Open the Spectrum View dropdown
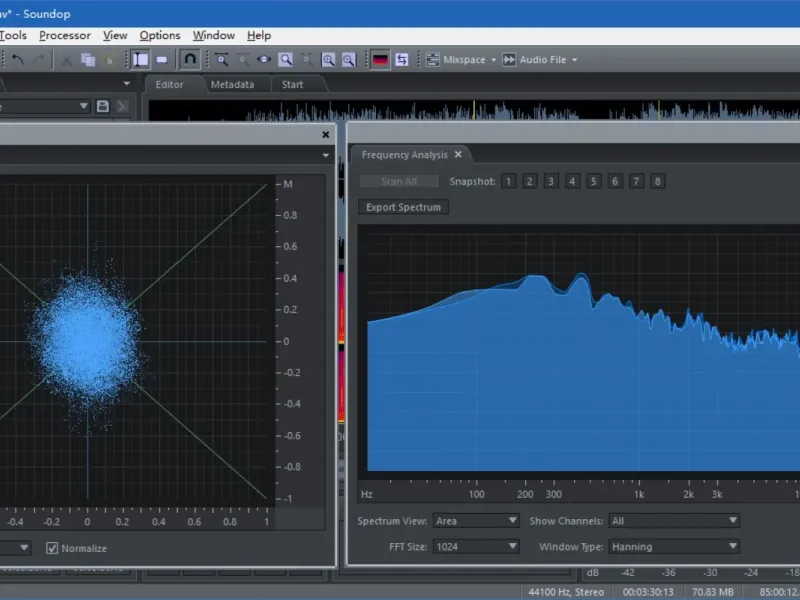 pos(476,521)
